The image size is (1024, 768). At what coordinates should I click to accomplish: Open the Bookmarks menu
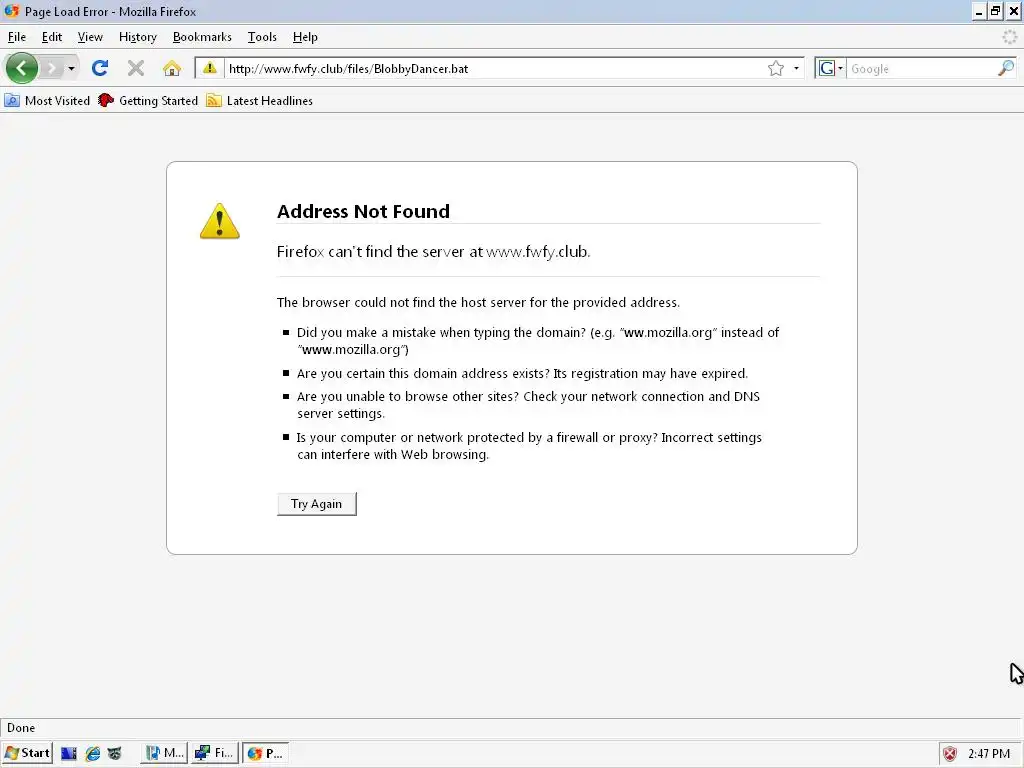point(202,37)
